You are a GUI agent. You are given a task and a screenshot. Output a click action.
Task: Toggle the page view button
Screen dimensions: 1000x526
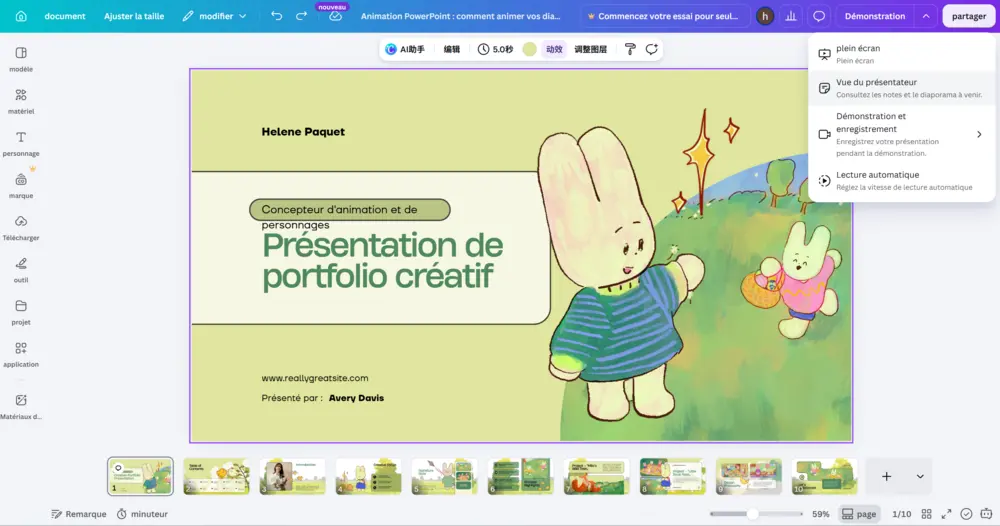click(859, 514)
